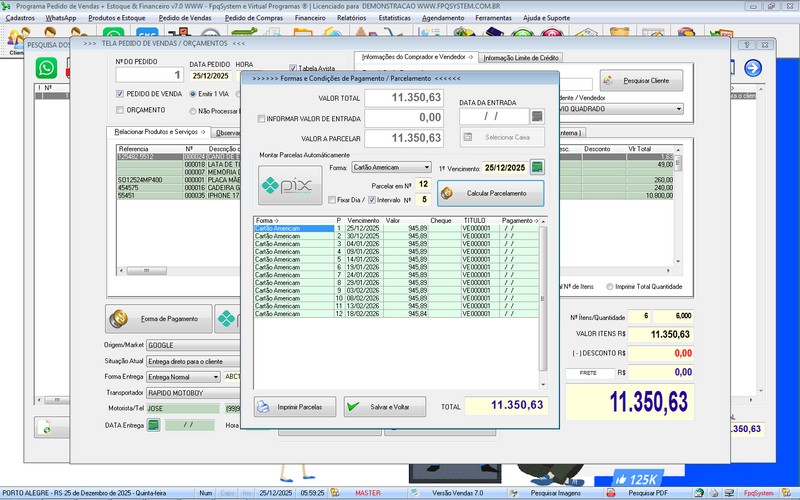The width and height of the screenshot is (800, 500).
Task: Open calendar icon beside 1º Vencimento date
Action: pyautogui.click(x=537, y=167)
